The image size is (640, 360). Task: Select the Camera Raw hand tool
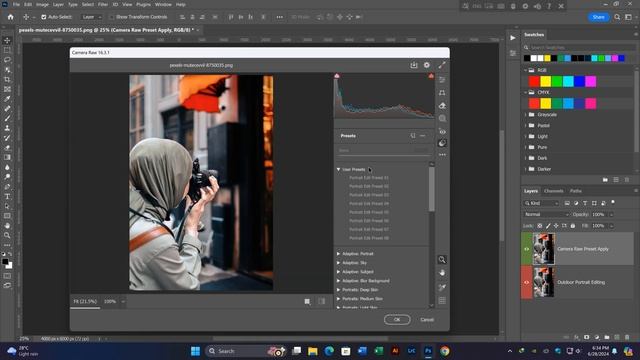[442, 273]
